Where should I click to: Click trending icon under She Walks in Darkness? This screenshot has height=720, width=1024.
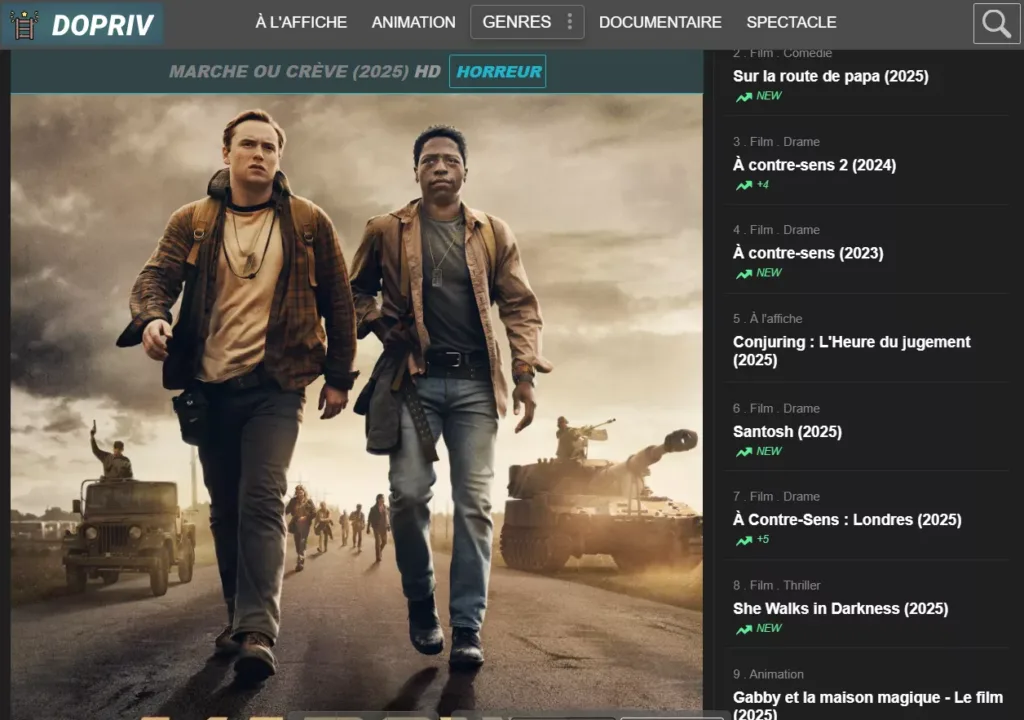743,630
